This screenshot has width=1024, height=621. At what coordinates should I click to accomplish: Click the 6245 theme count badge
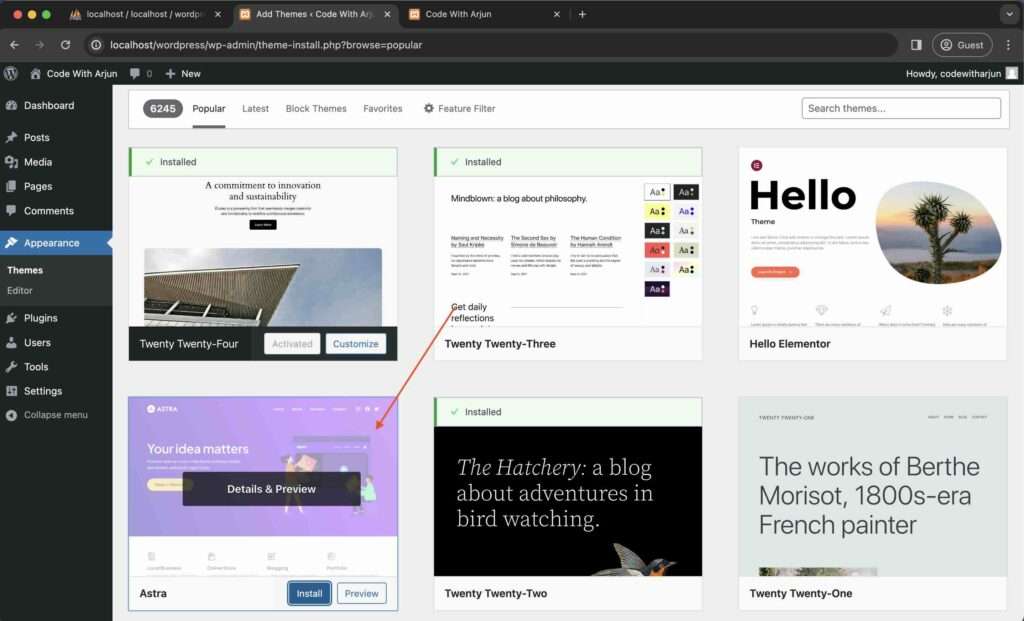[163, 108]
